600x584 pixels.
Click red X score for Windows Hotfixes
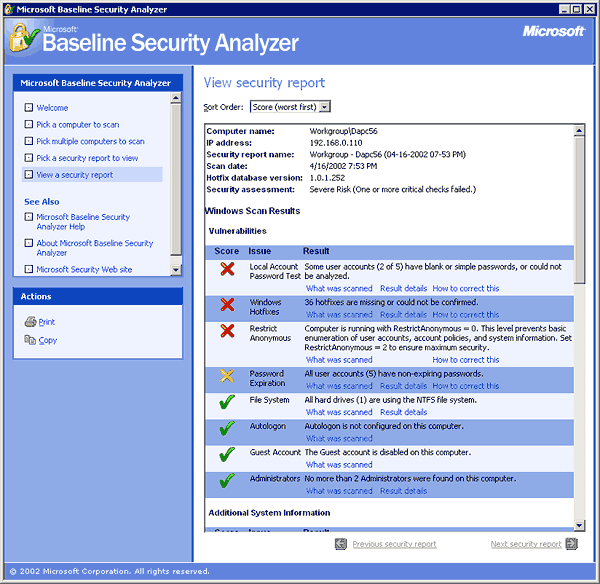point(227,305)
